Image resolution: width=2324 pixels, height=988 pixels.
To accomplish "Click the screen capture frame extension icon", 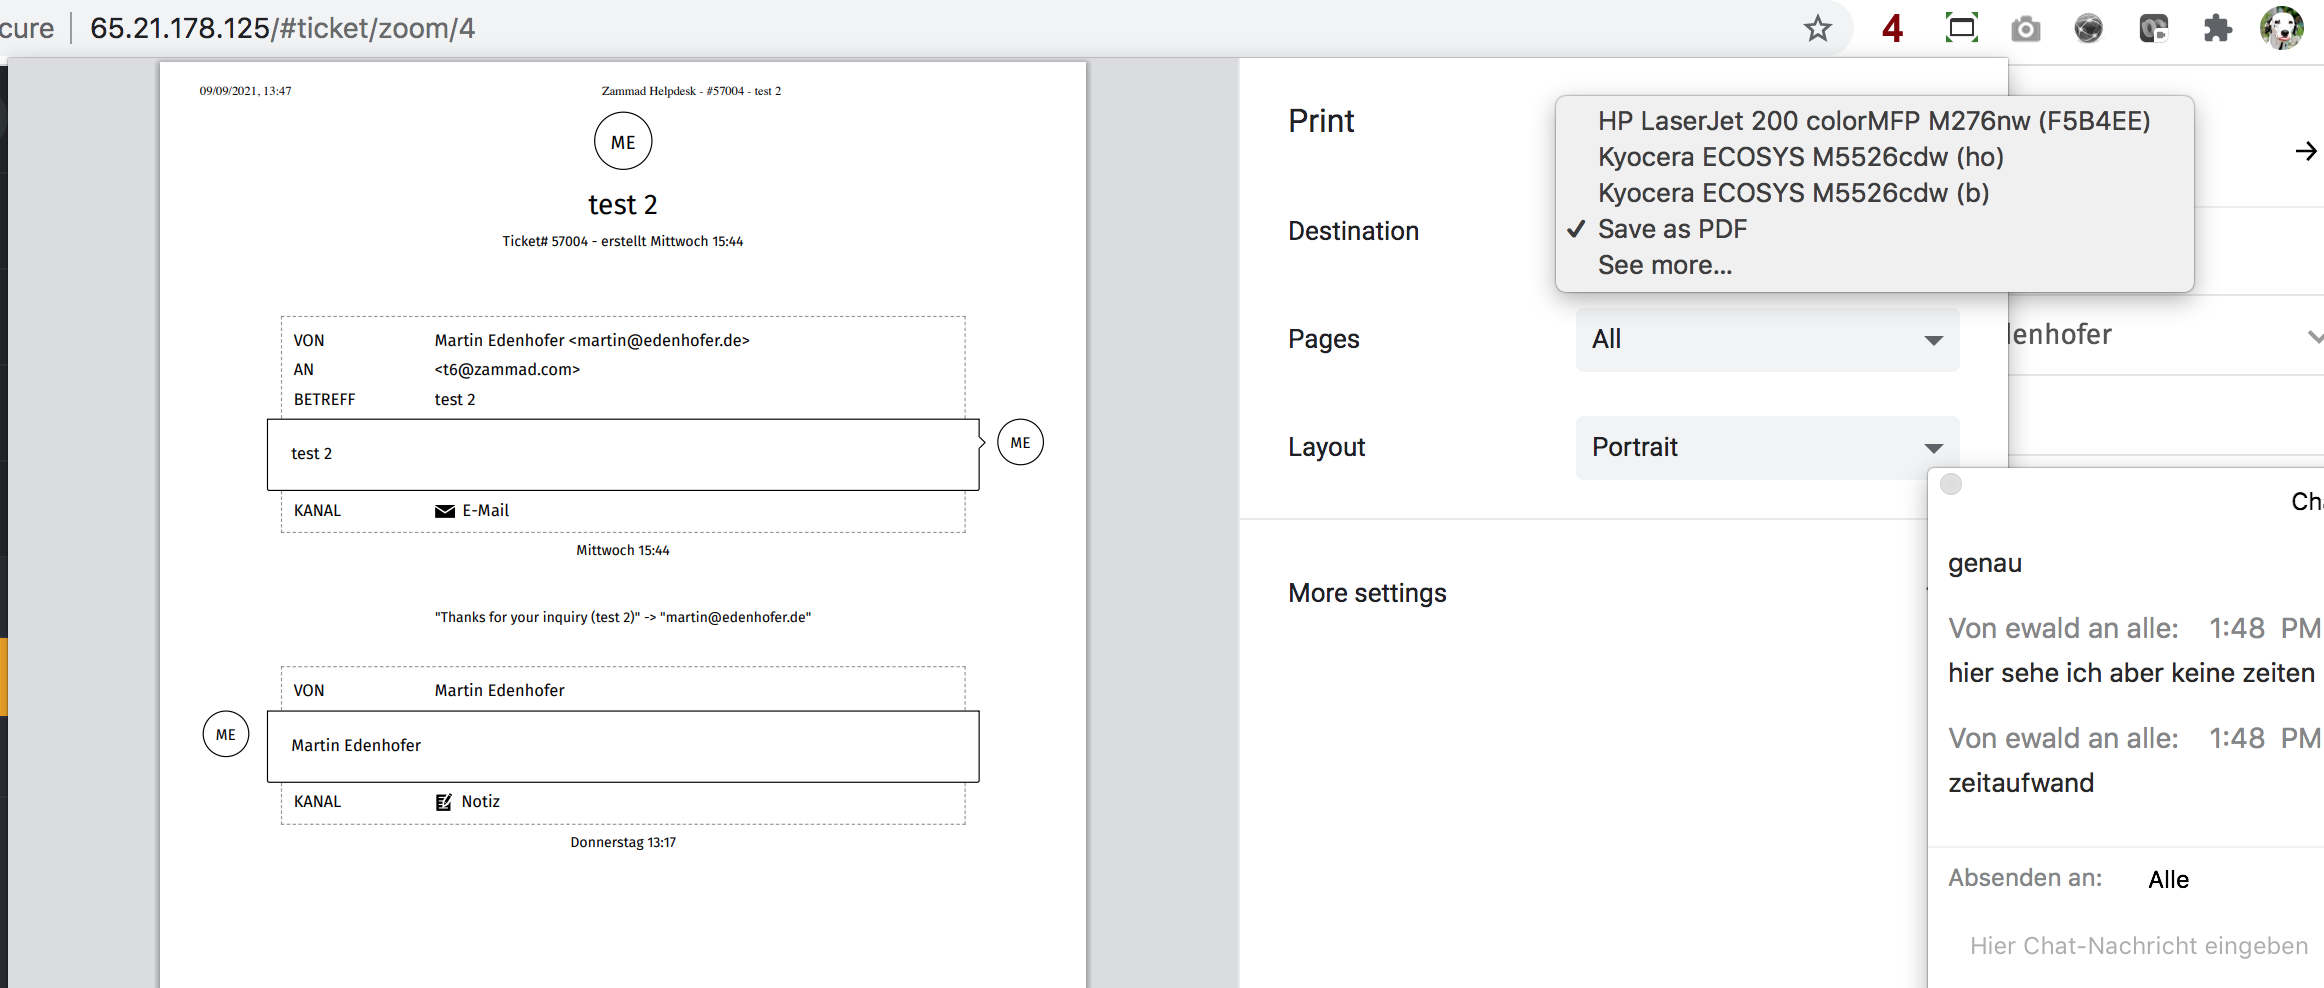I will [1961, 28].
